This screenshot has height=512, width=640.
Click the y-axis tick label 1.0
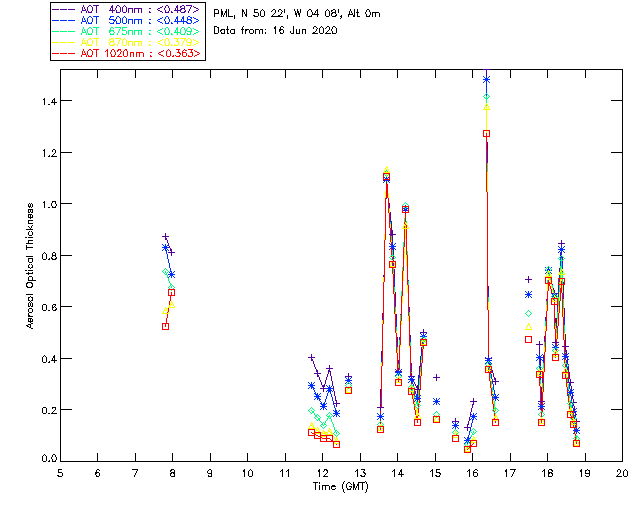(x=46, y=204)
